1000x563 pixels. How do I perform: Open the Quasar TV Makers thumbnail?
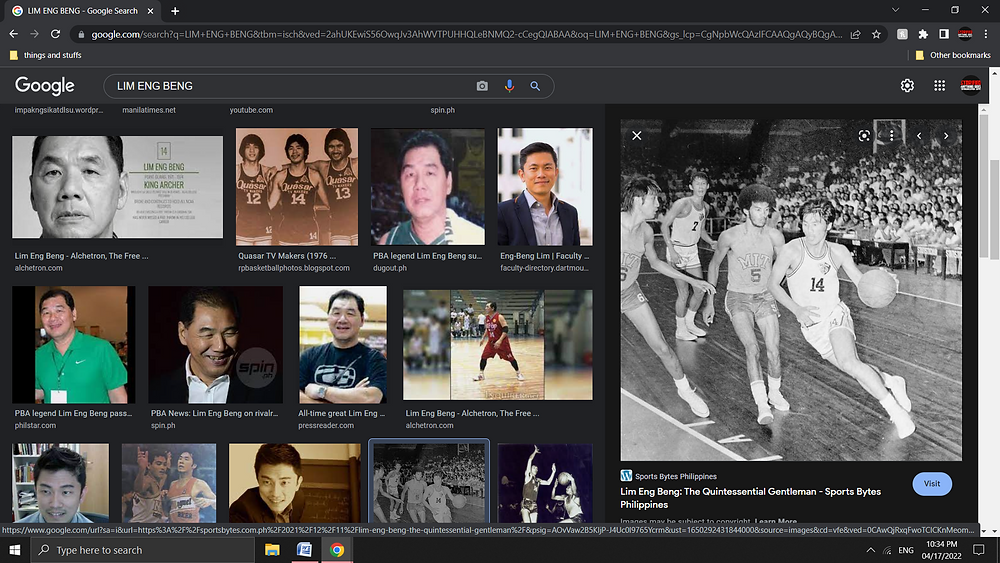tap(297, 187)
